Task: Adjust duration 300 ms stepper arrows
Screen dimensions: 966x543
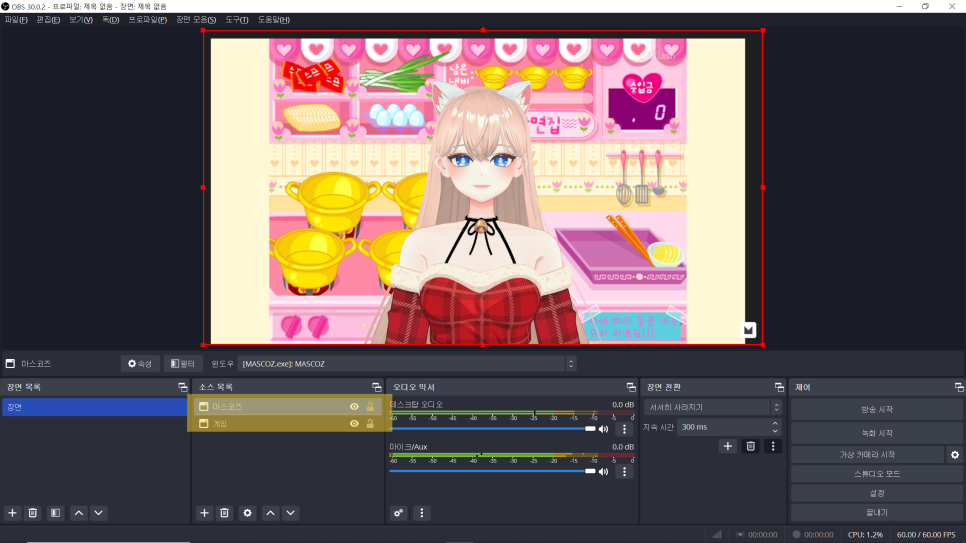Action: [x=775, y=427]
